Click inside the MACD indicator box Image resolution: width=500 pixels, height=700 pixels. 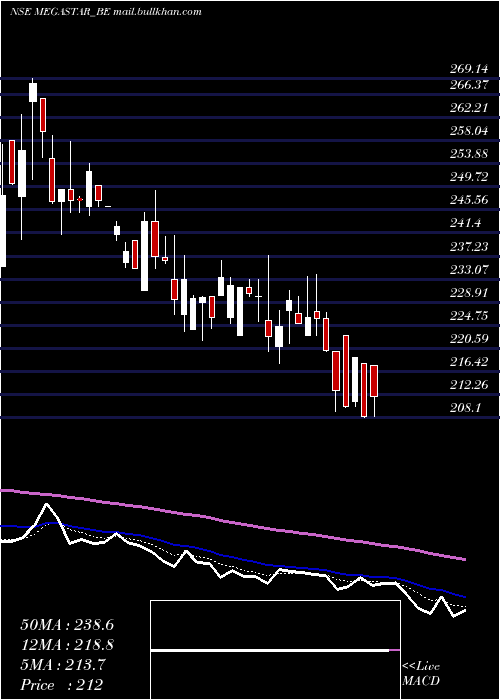[x=275, y=650]
